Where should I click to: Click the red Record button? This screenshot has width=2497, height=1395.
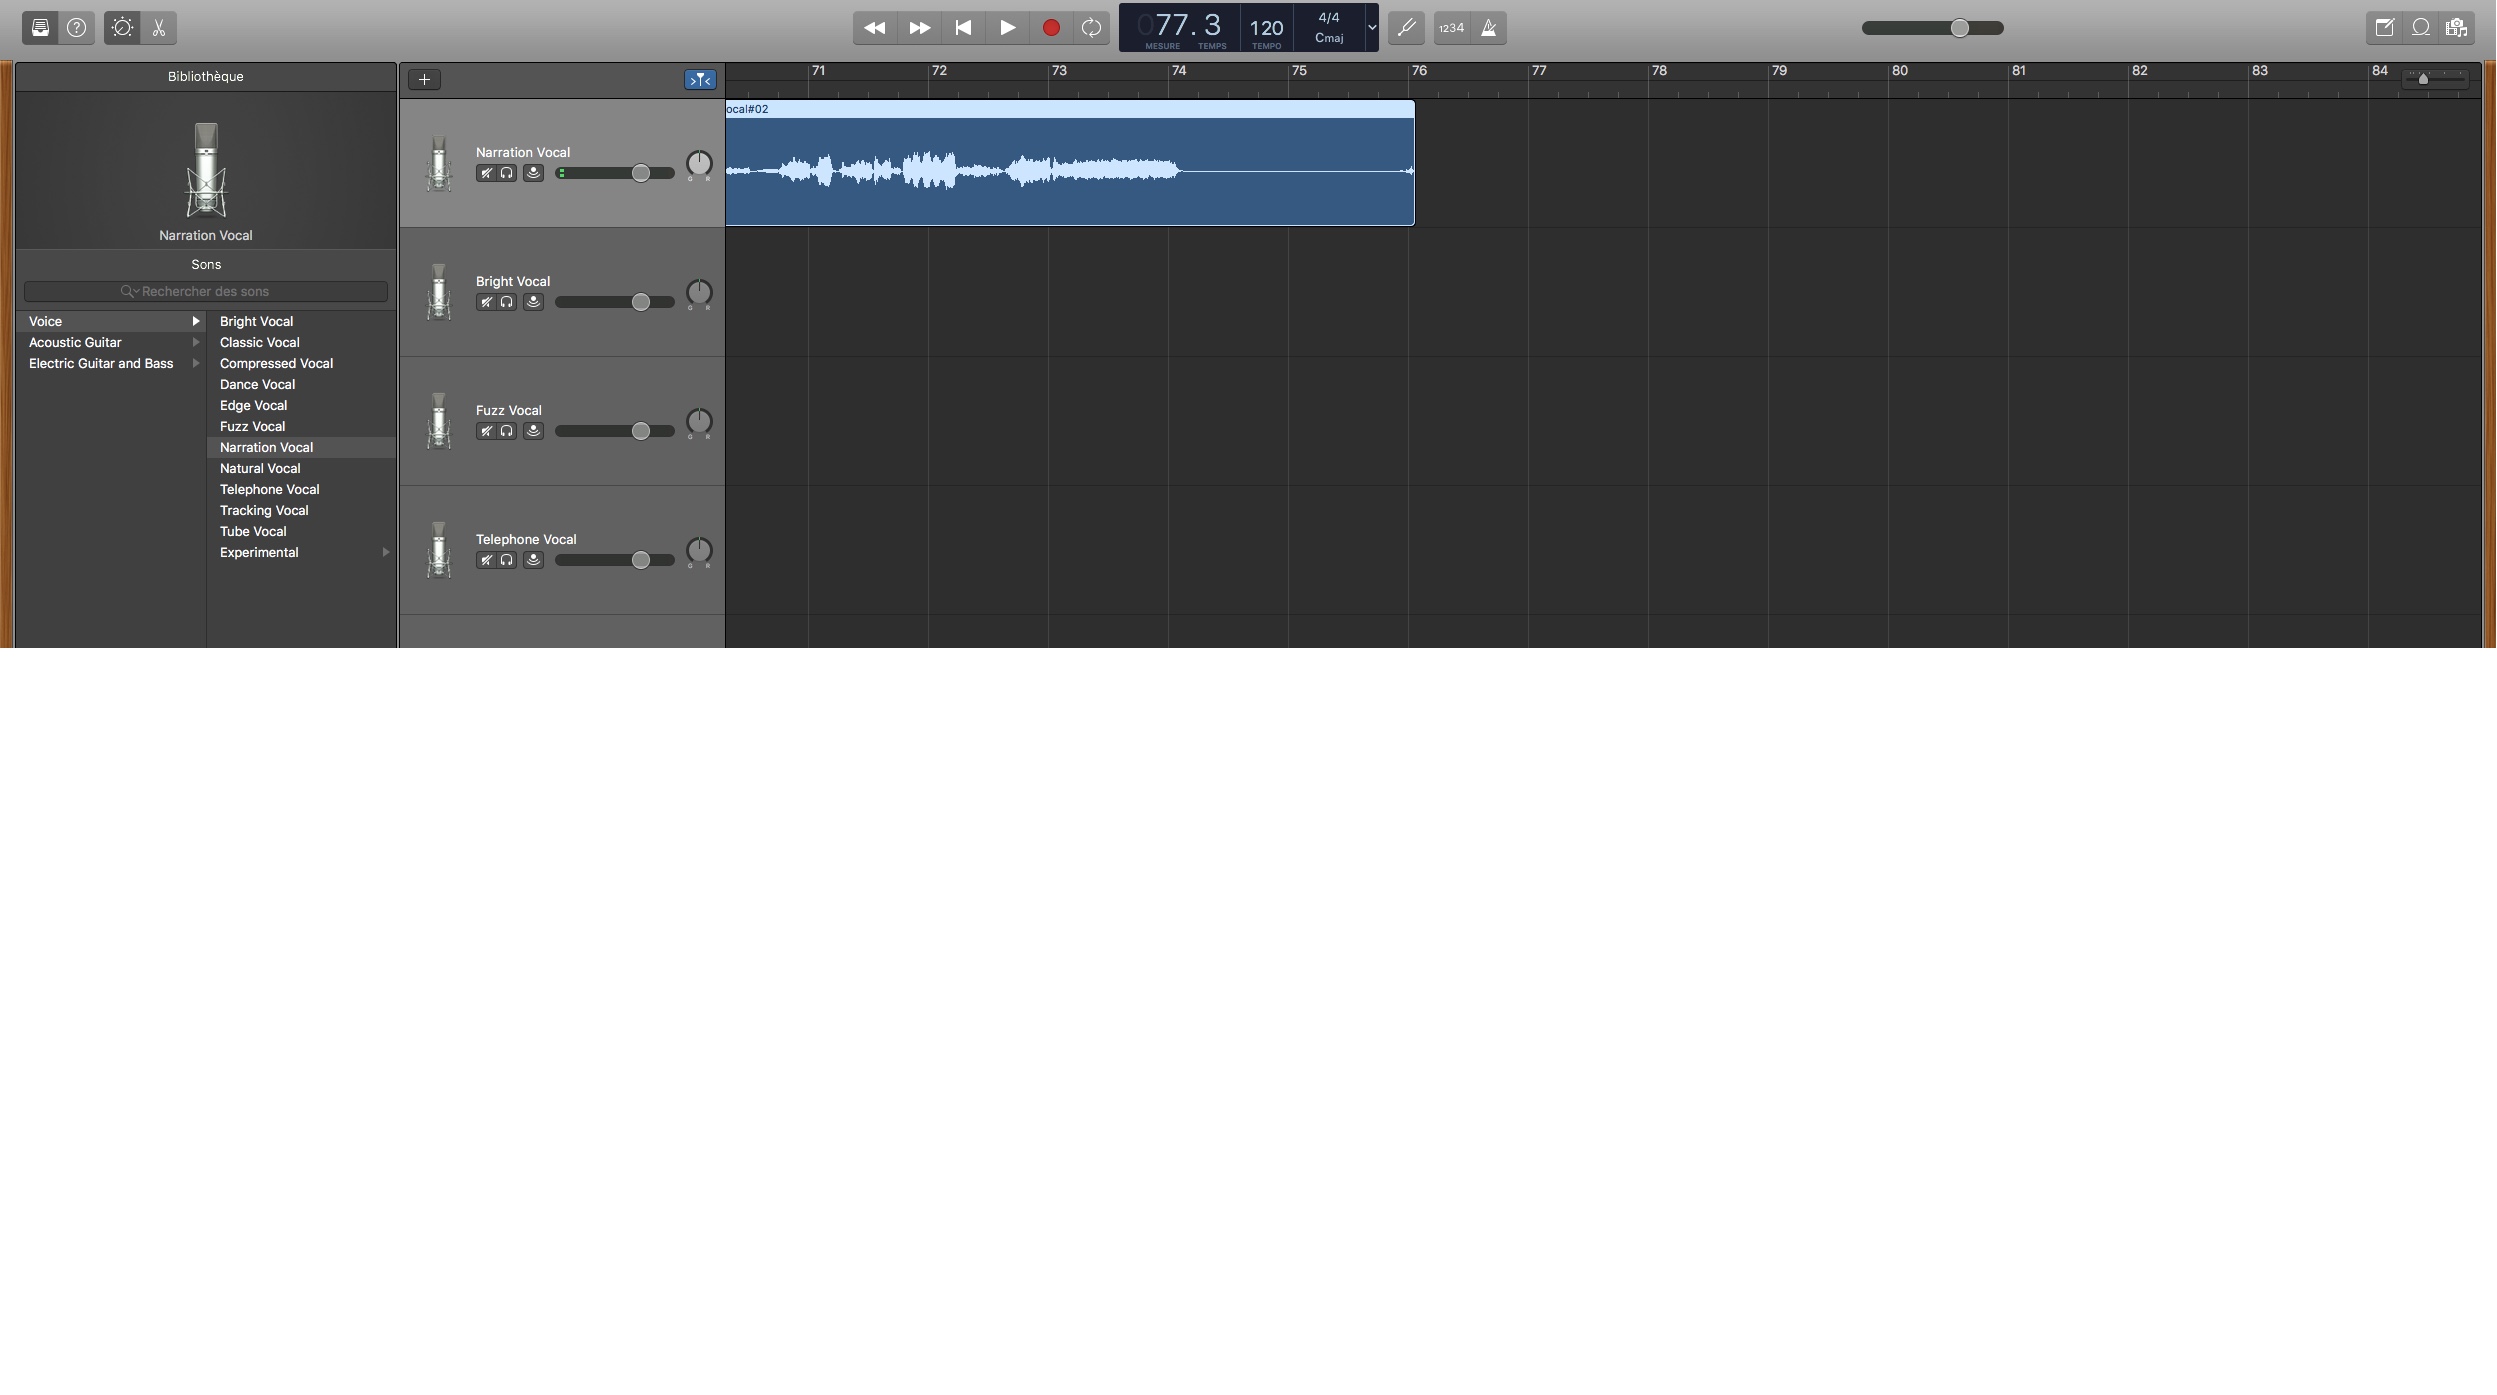coord(1051,28)
